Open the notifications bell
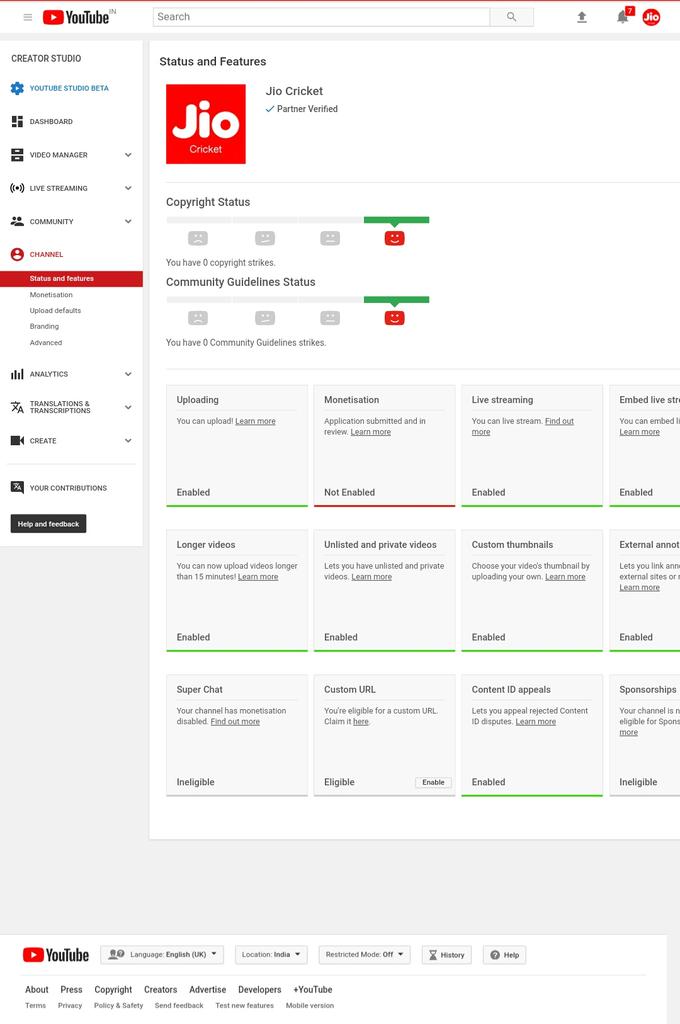Screen dimensions: 680x1024 623,17
